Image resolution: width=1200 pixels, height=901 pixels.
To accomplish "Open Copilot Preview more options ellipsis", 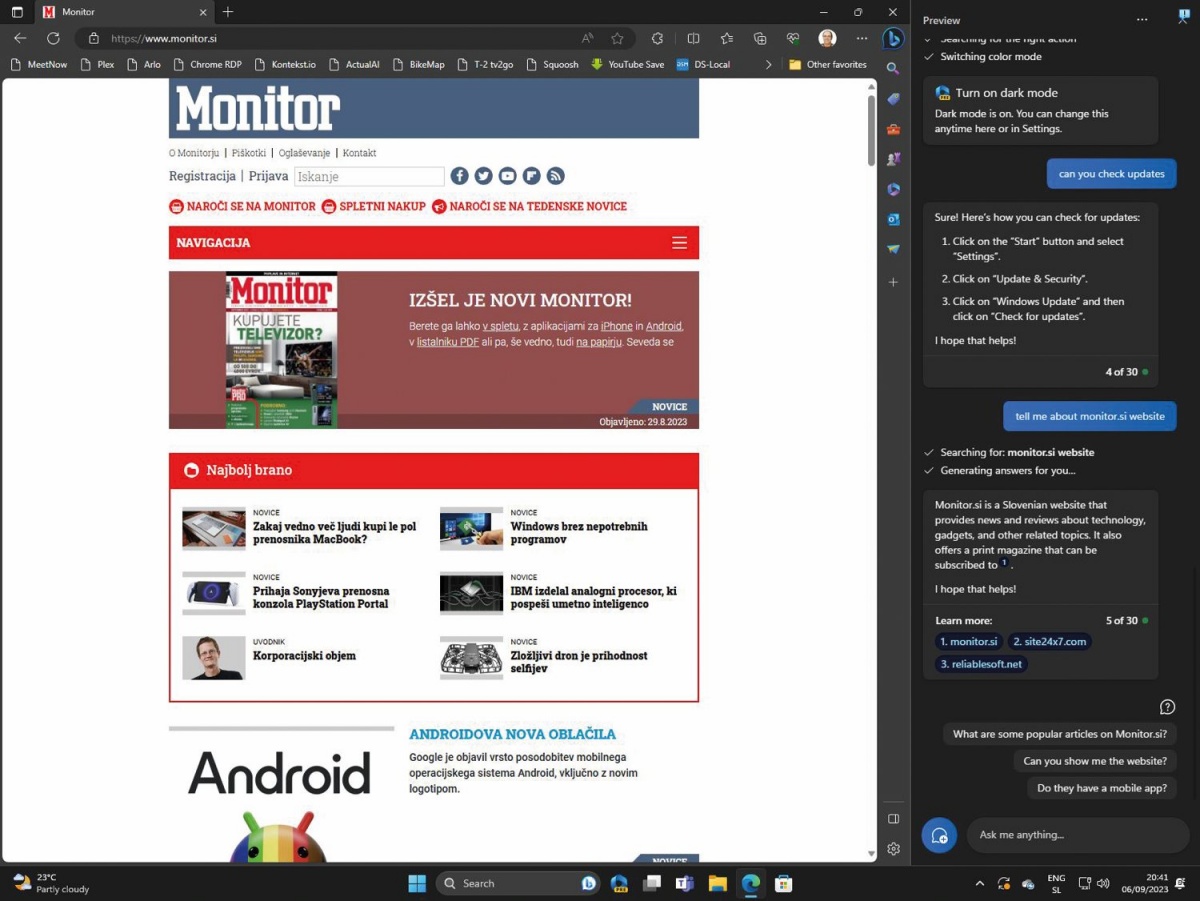I will coord(1142,20).
